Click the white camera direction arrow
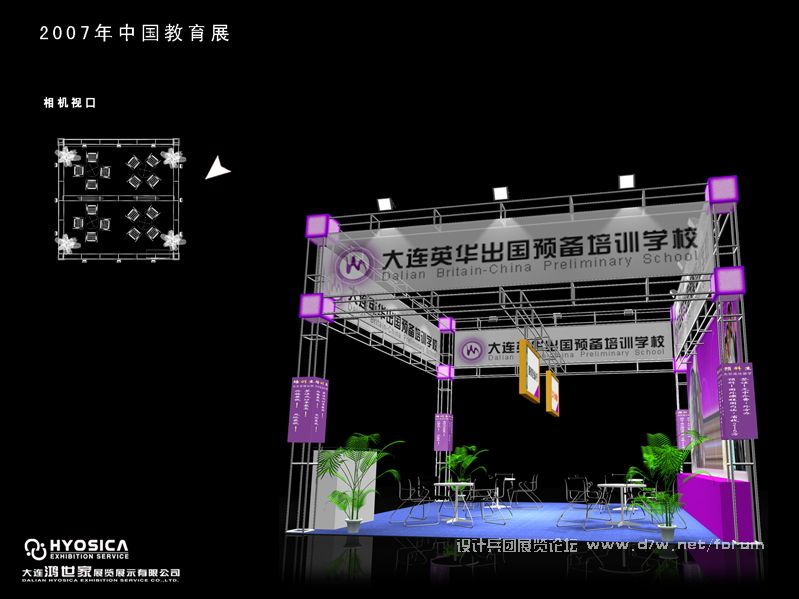 218,168
